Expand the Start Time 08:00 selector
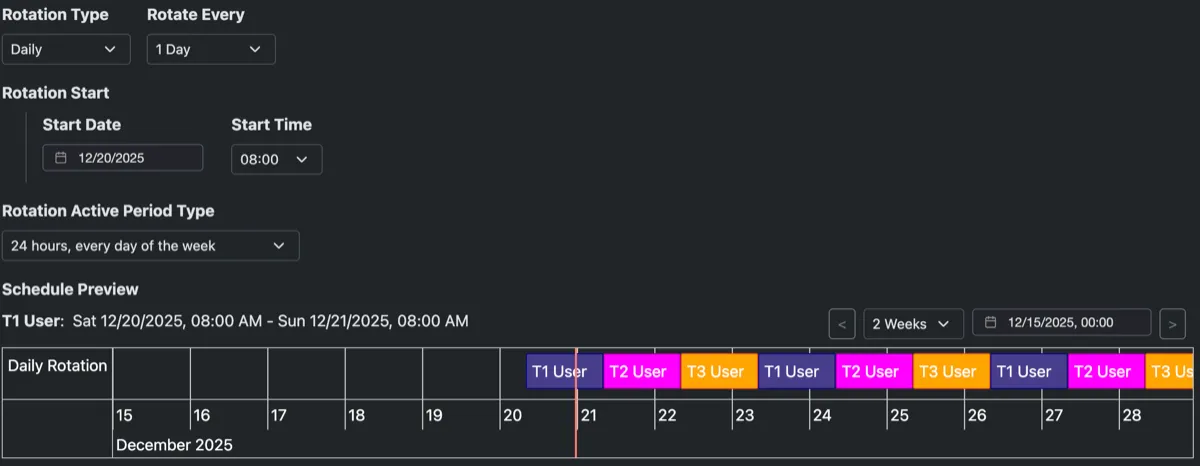Viewport: 1200px width, 466px height. click(x=276, y=159)
